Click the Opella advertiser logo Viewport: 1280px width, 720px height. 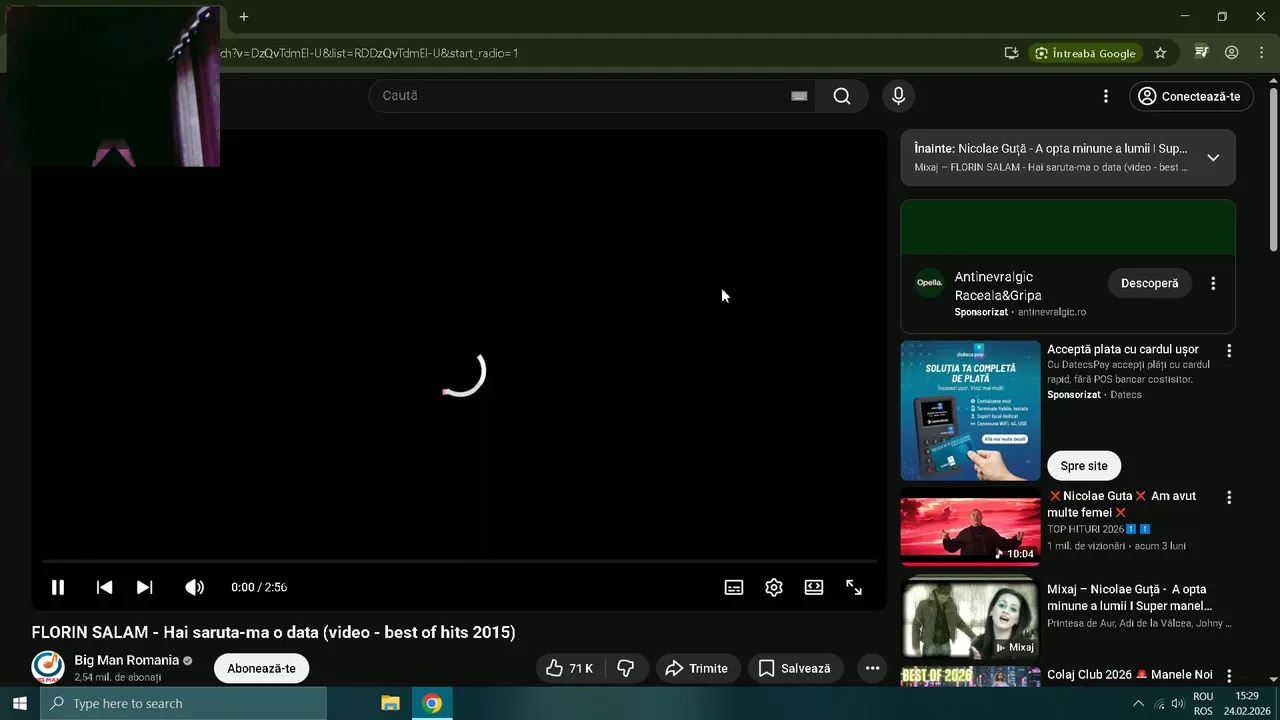(x=930, y=283)
